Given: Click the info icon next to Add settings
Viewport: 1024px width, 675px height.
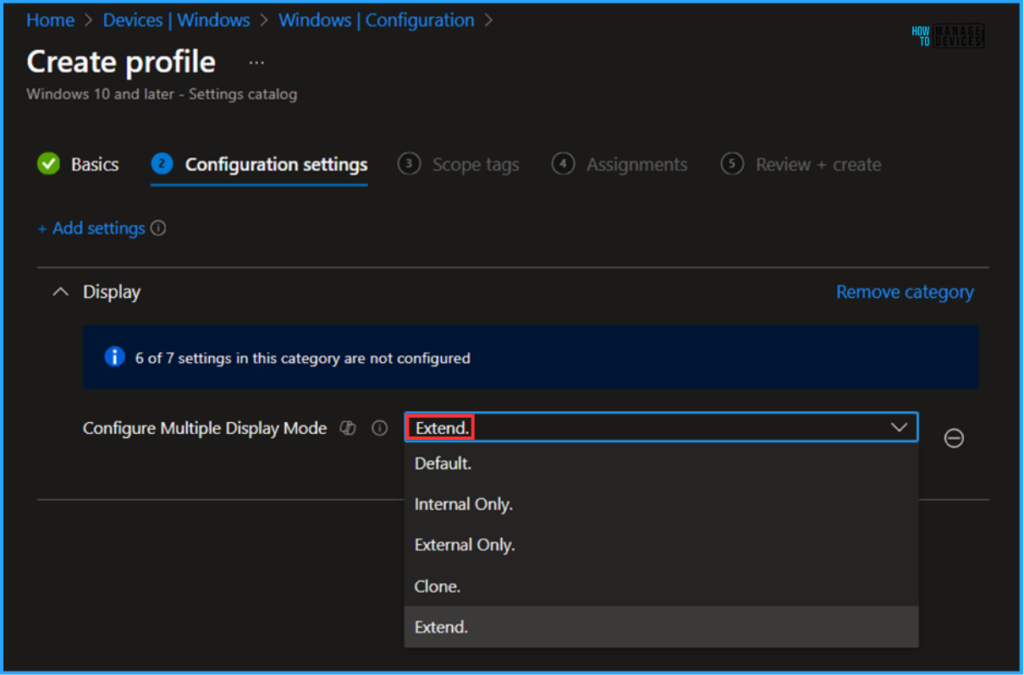Looking at the screenshot, I should 158,228.
